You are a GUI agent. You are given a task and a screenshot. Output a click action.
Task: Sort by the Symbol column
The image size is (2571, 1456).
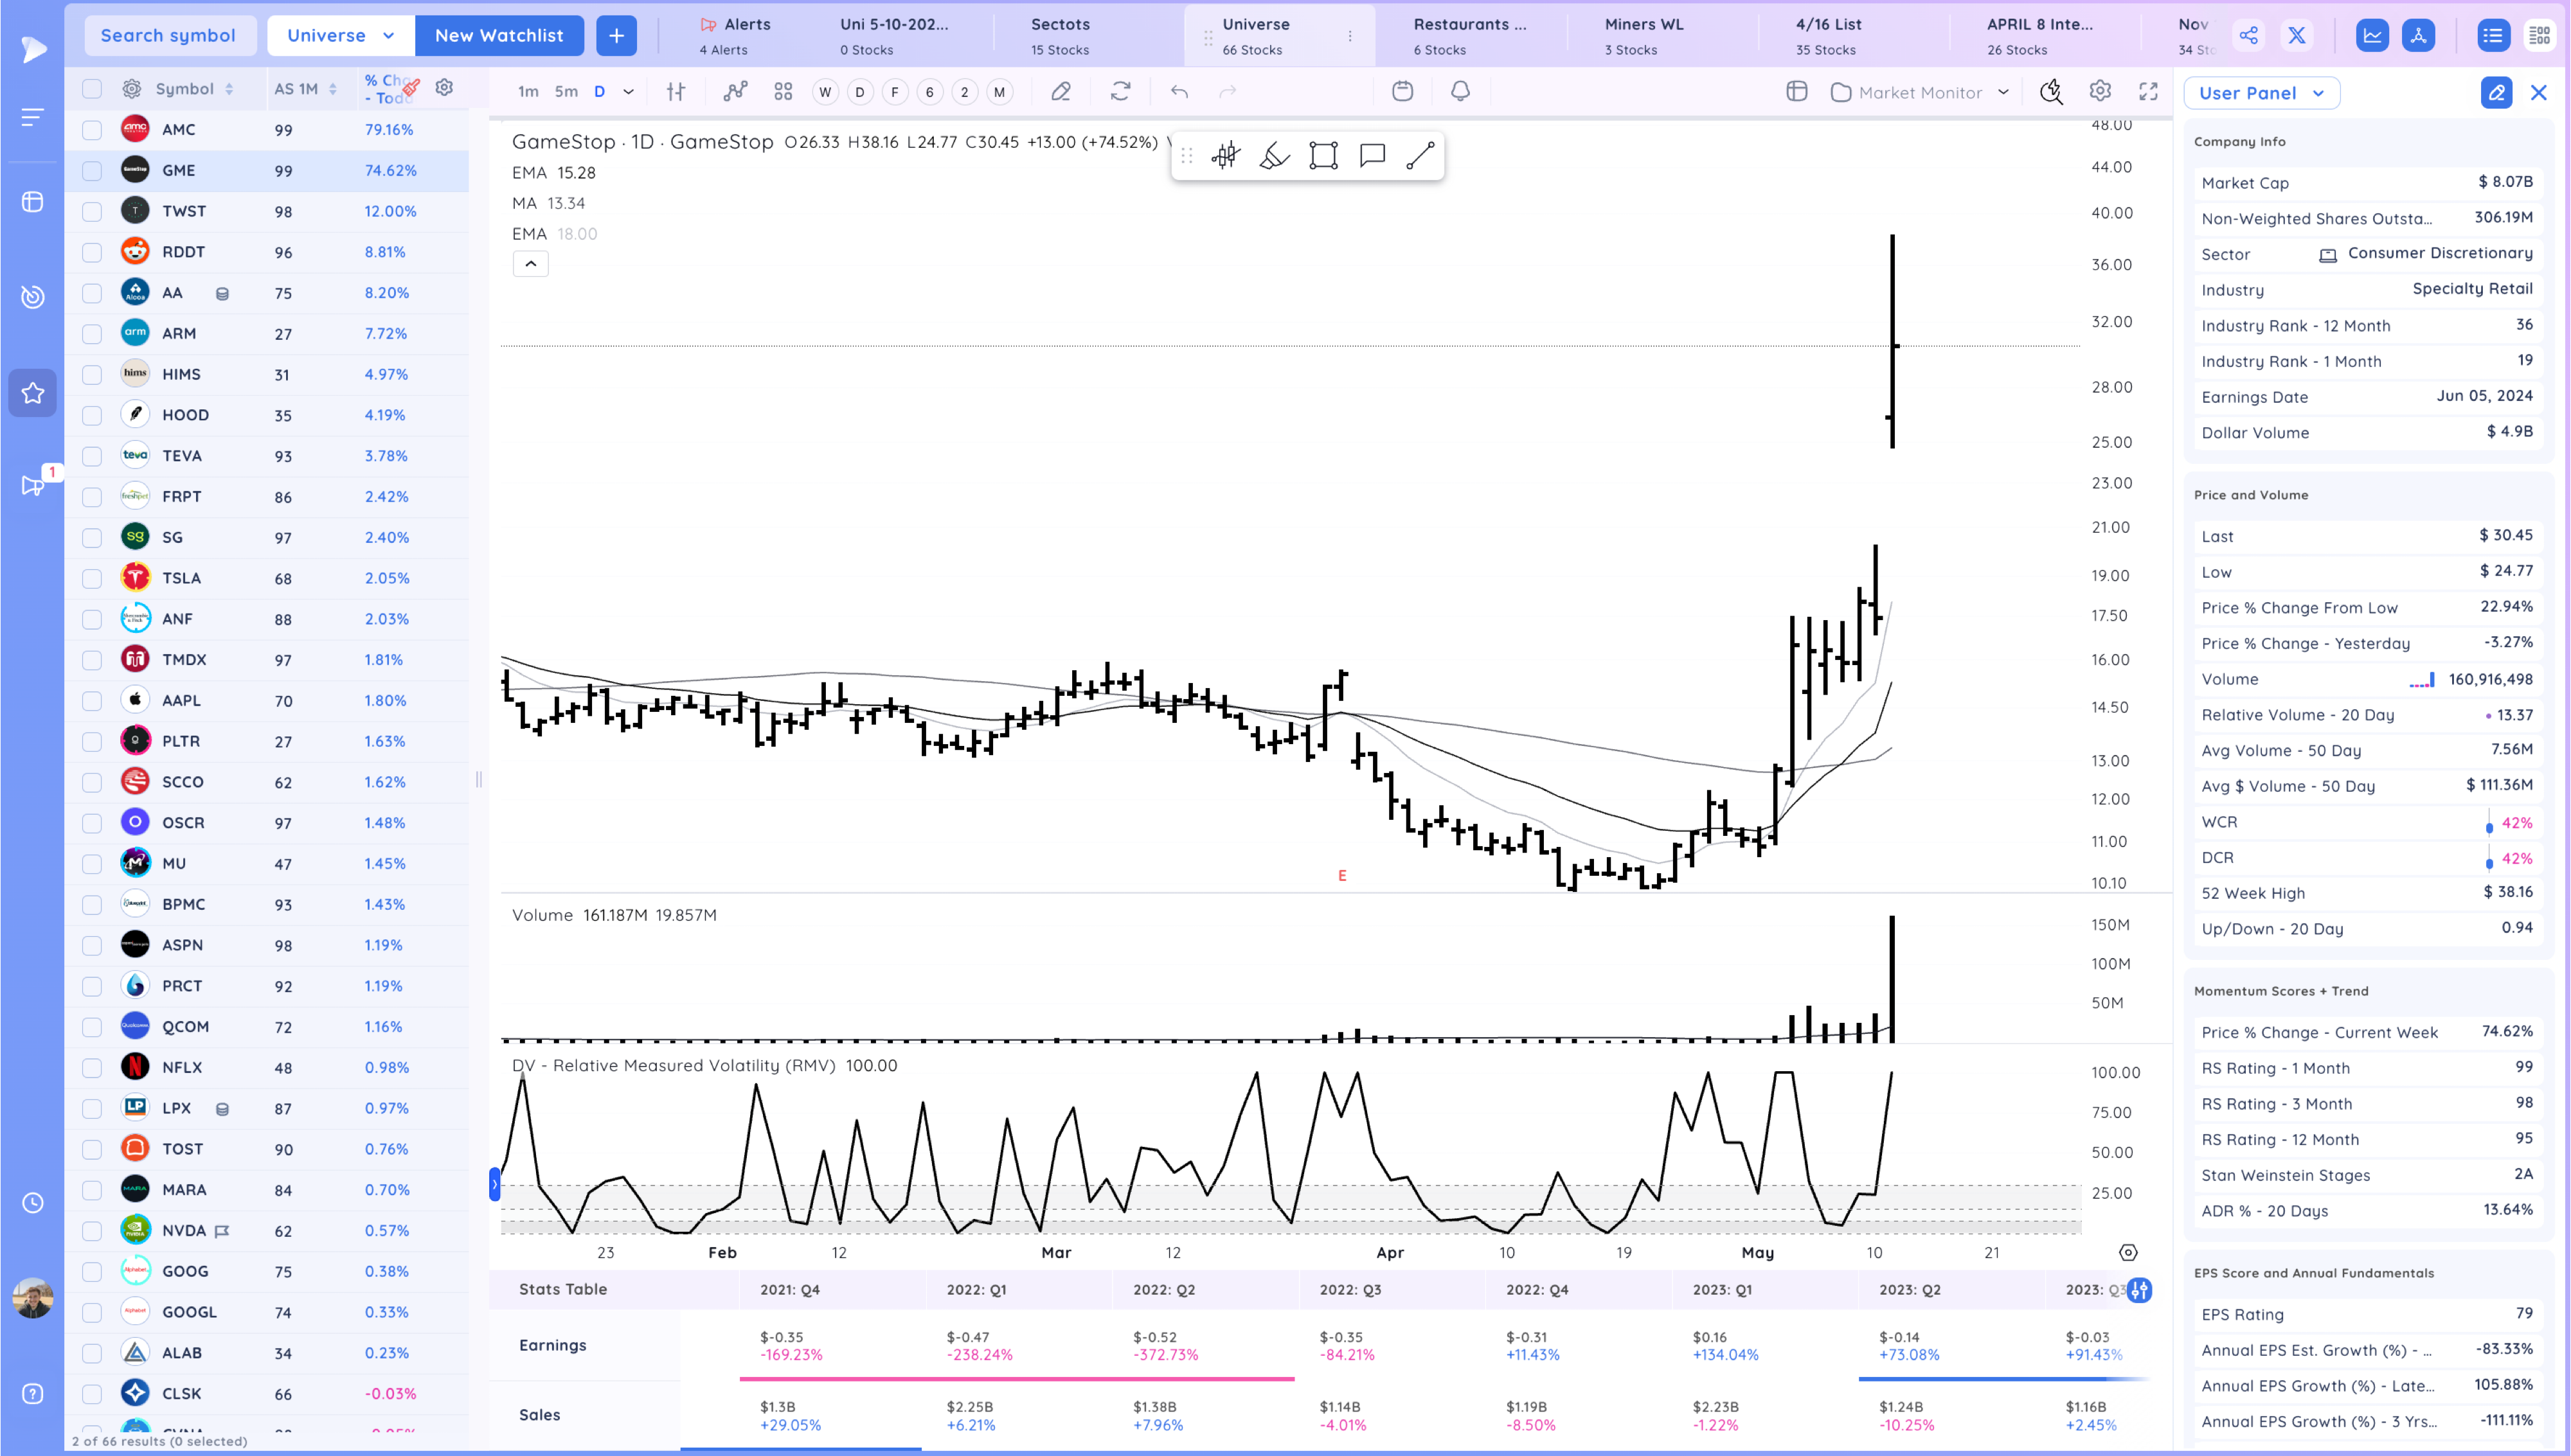pos(194,89)
